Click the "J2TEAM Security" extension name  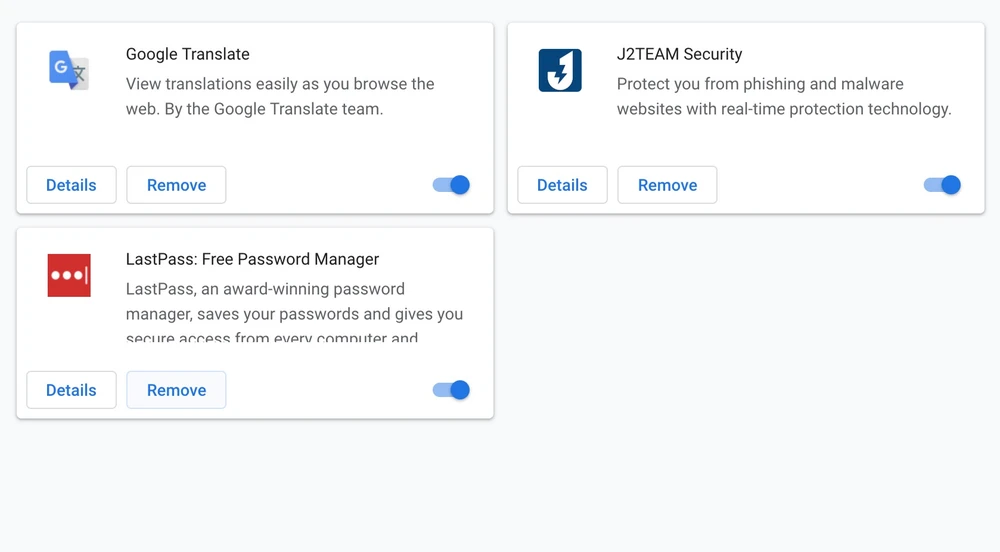(x=680, y=54)
